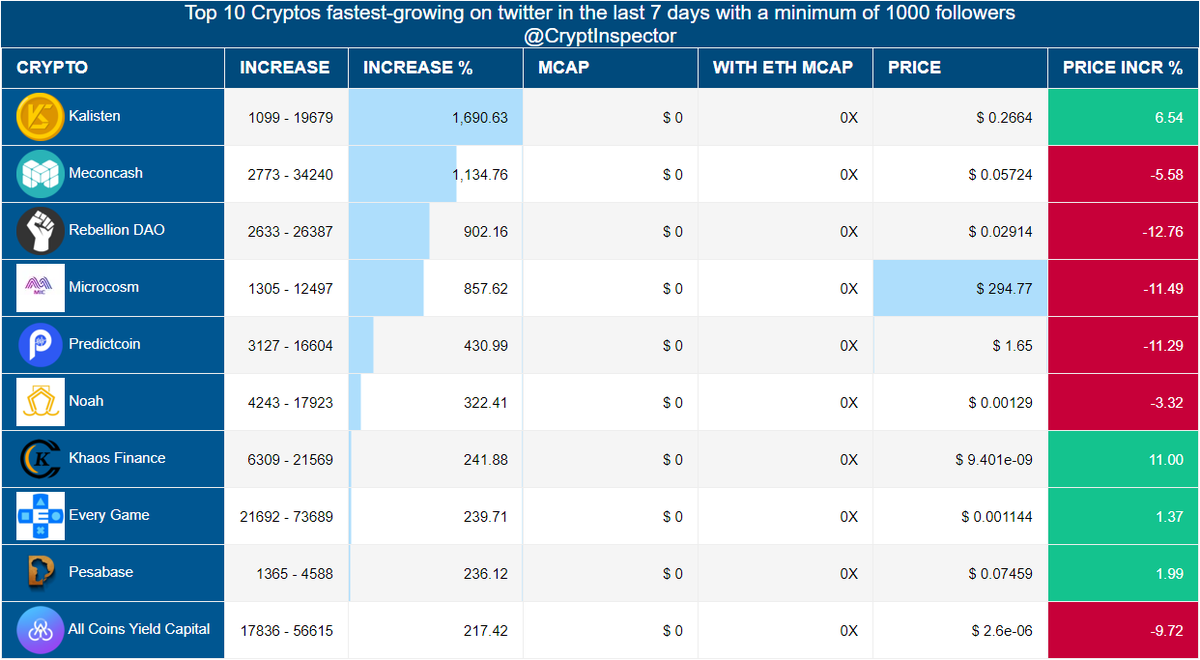Click the Khaos Finance name text

(x=117, y=458)
